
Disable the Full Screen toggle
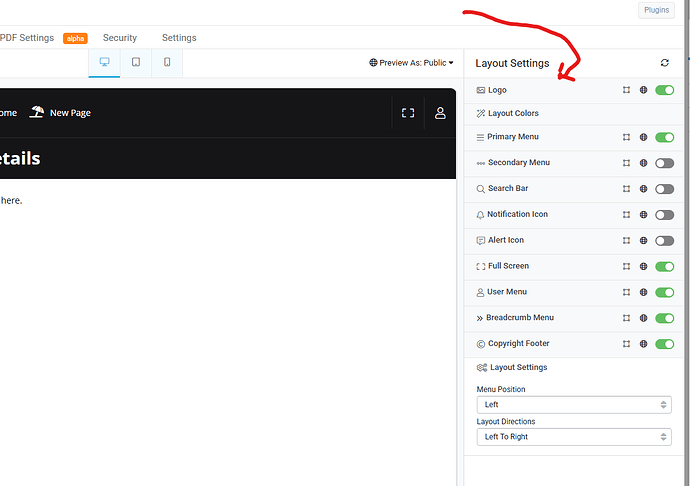pyautogui.click(x=664, y=266)
